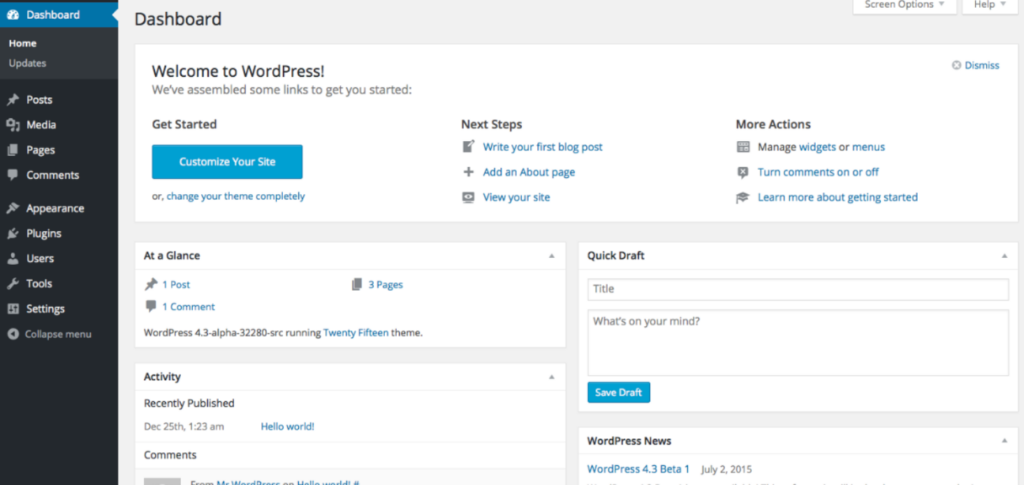Collapse the At a Glance widget
The height and width of the screenshot is (485, 1024).
tap(551, 256)
